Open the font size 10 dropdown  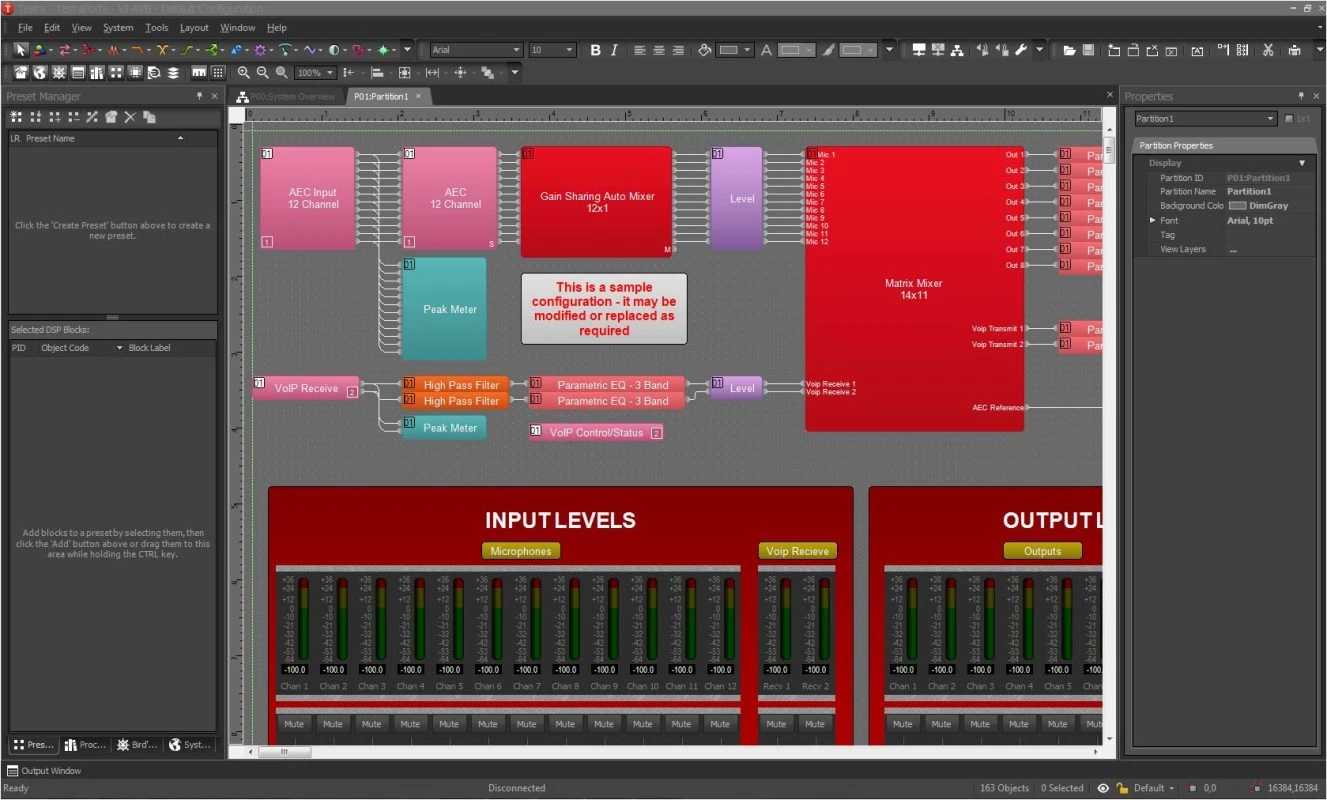click(x=570, y=50)
